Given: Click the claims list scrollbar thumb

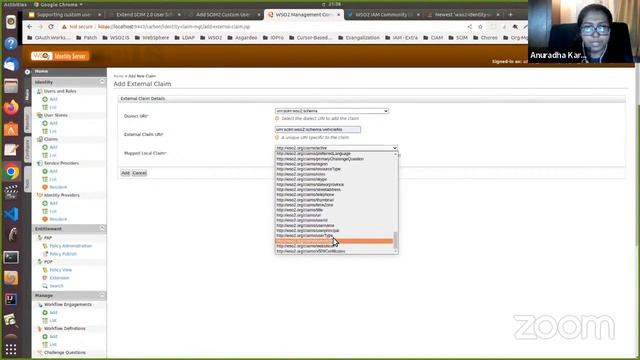Looking at the screenshot, I should click(x=395, y=240).
